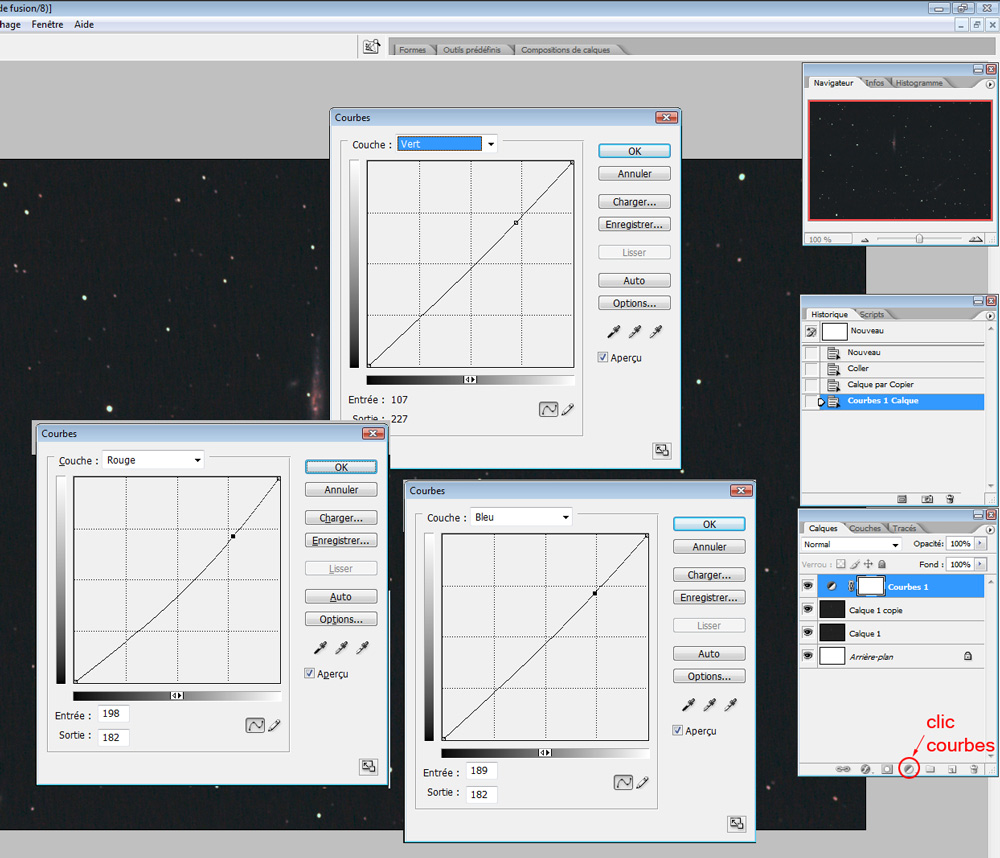The height and width of the screenshot is (858, 1000).
Task: Switch to the Histogramme tab
Action: point(918,83)
